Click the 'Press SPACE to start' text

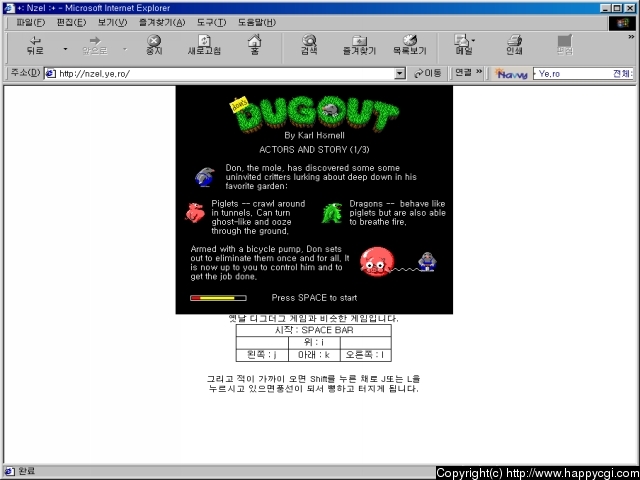pos(314,298)
